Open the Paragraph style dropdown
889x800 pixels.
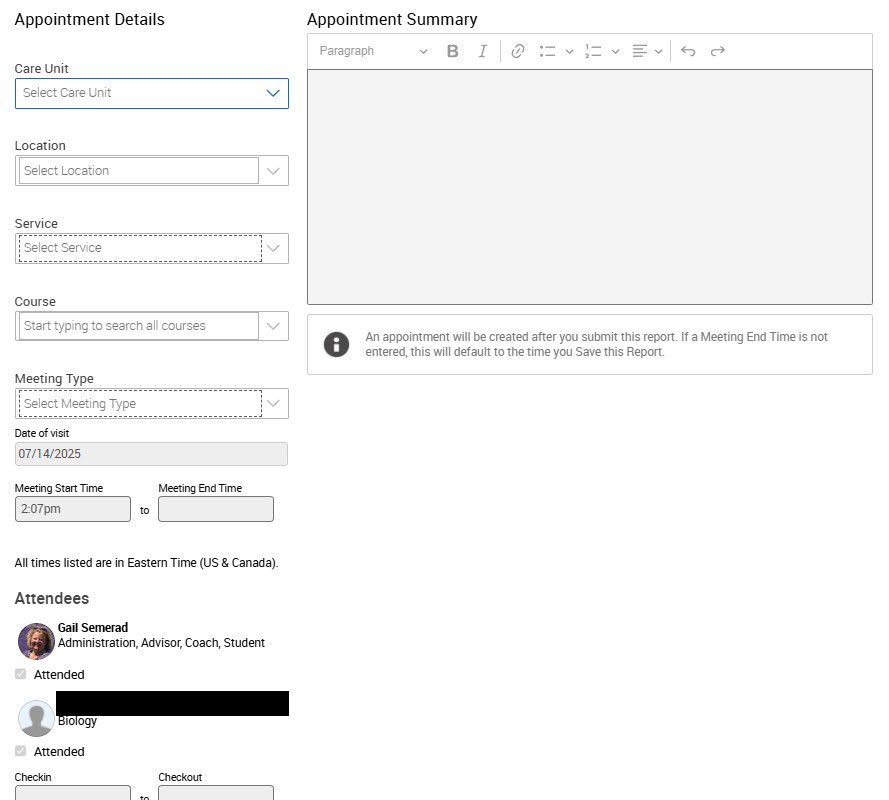[x=370, y=51]
